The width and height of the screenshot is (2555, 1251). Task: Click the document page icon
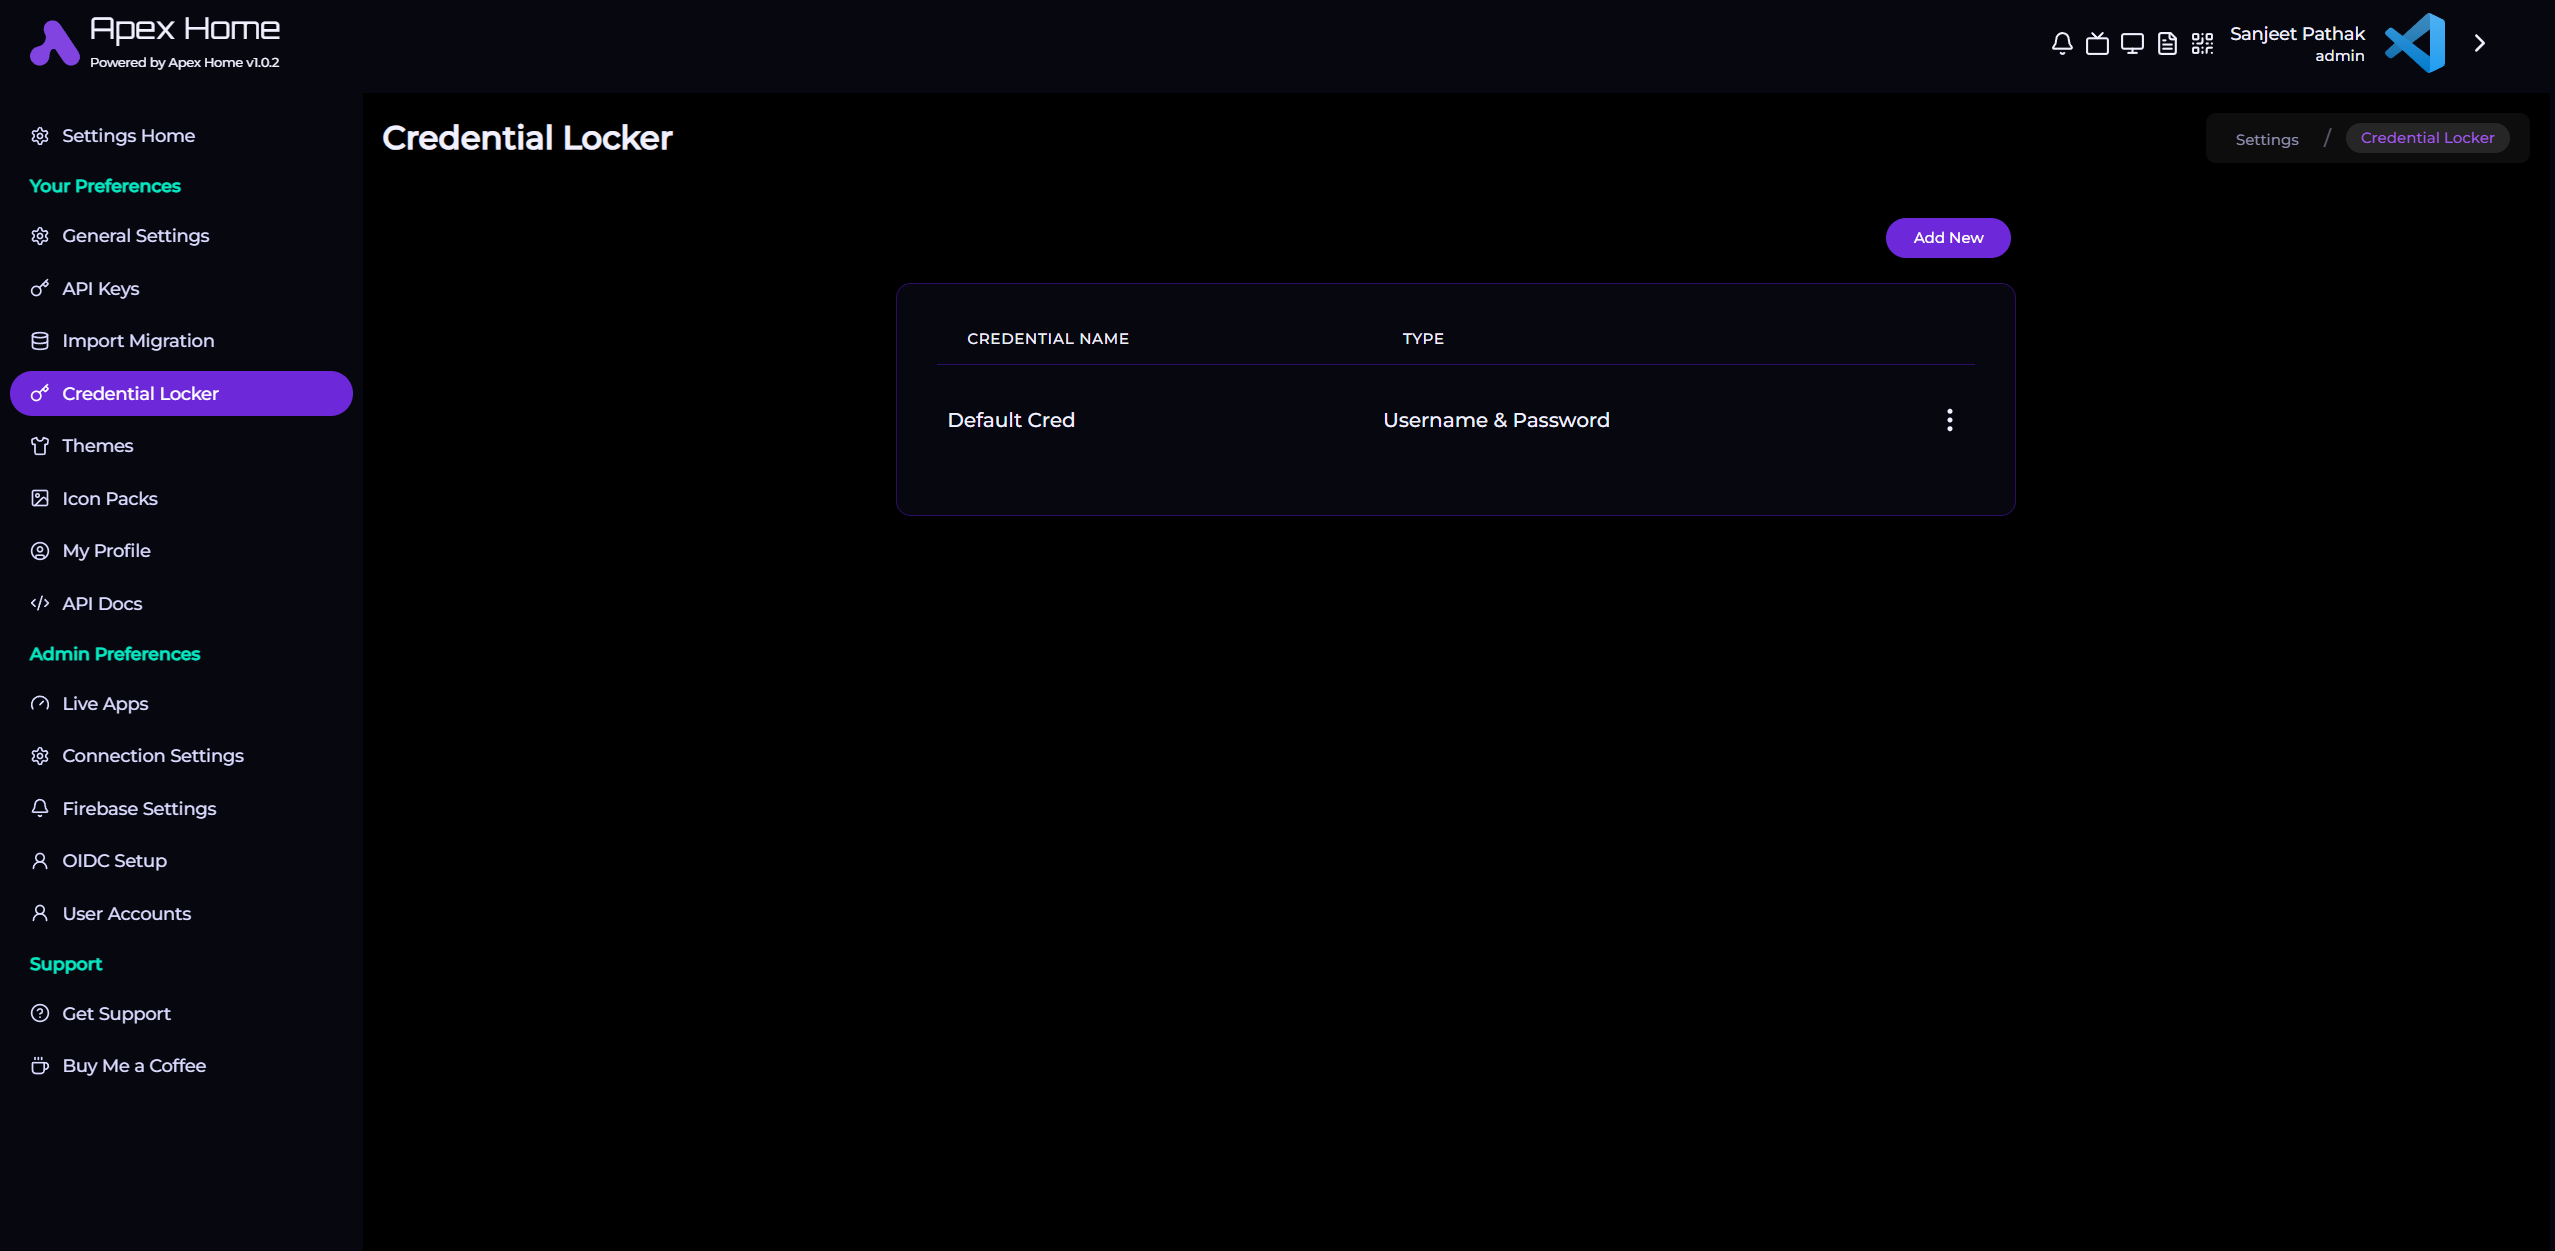[2167, 44]
